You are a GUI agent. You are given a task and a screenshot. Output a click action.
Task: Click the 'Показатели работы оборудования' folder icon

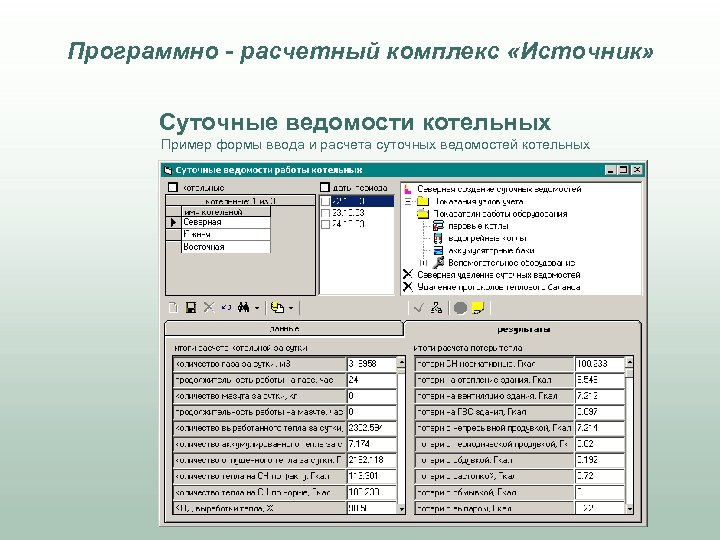pyautogui.click(x=423, y=214)
